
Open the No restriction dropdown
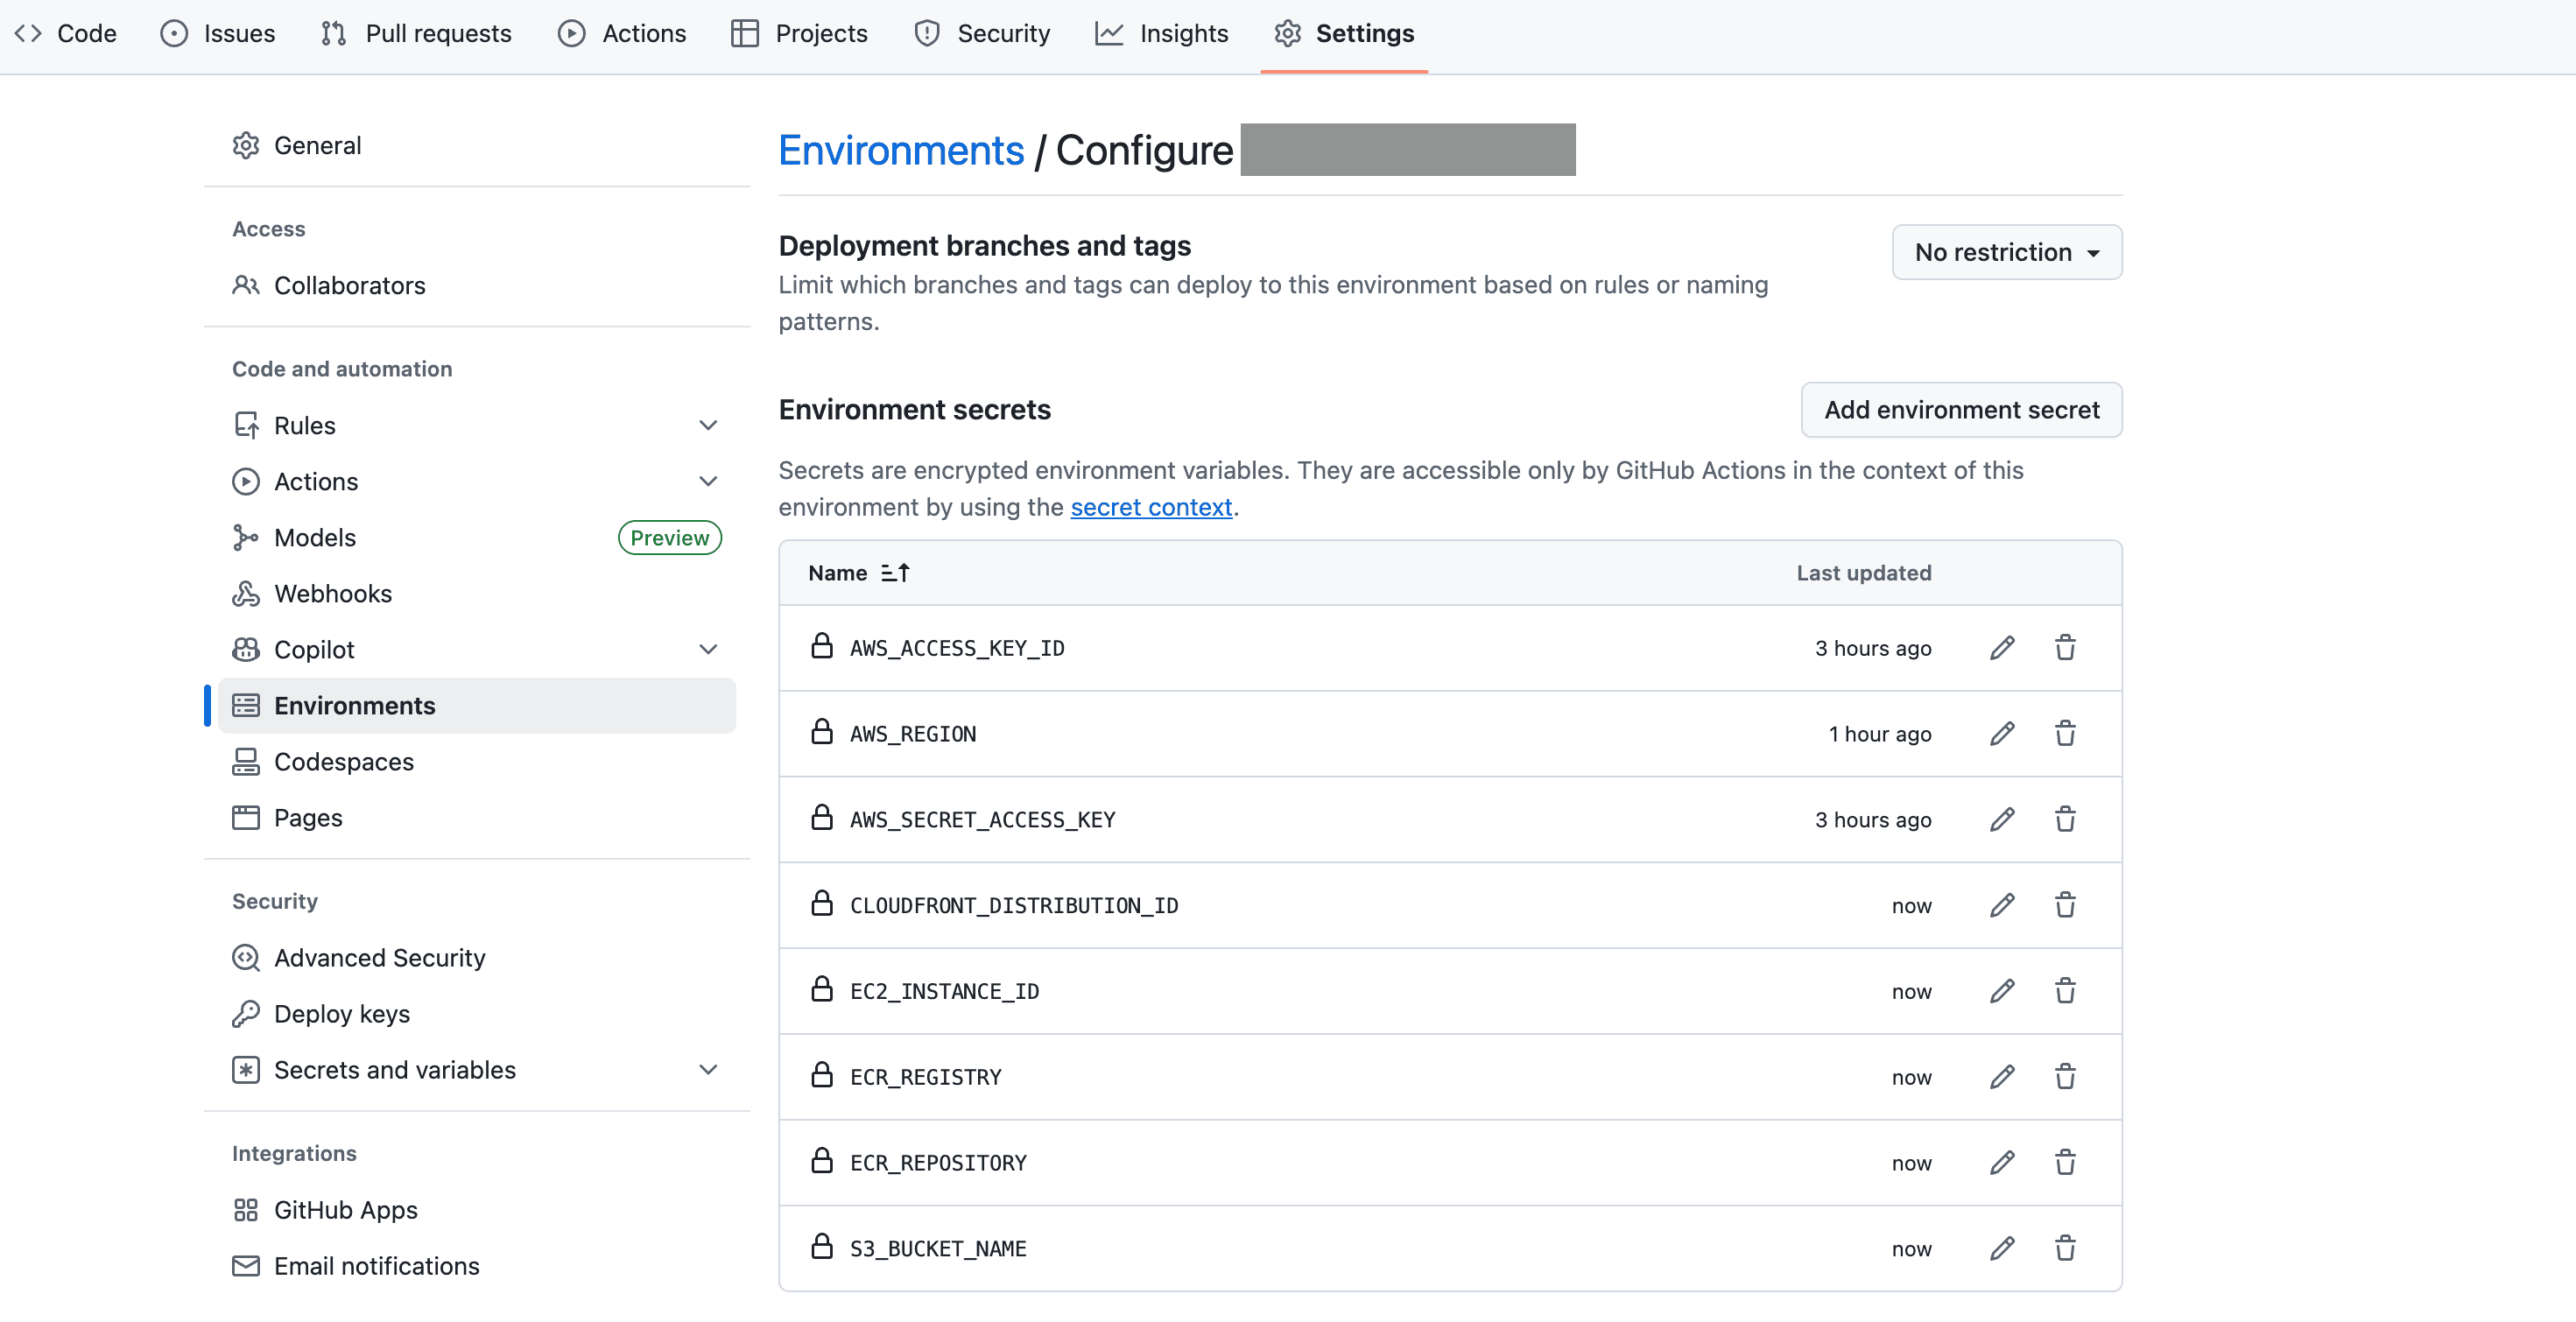click(2006, 252)
